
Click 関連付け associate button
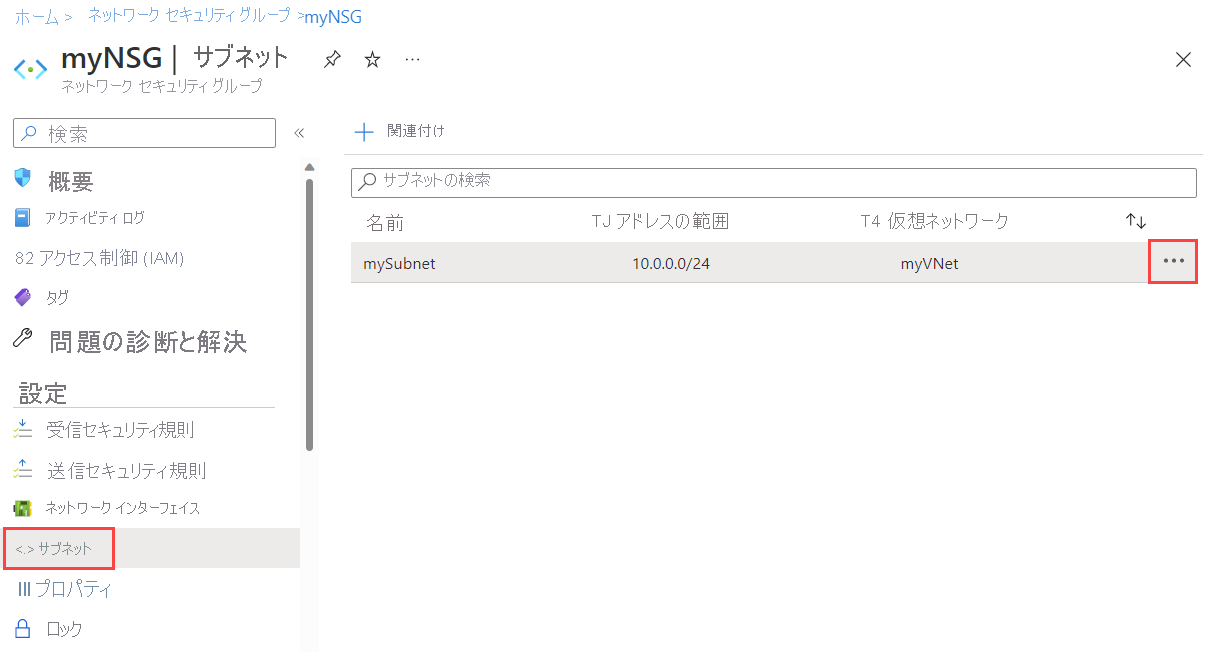coord(416,131)
